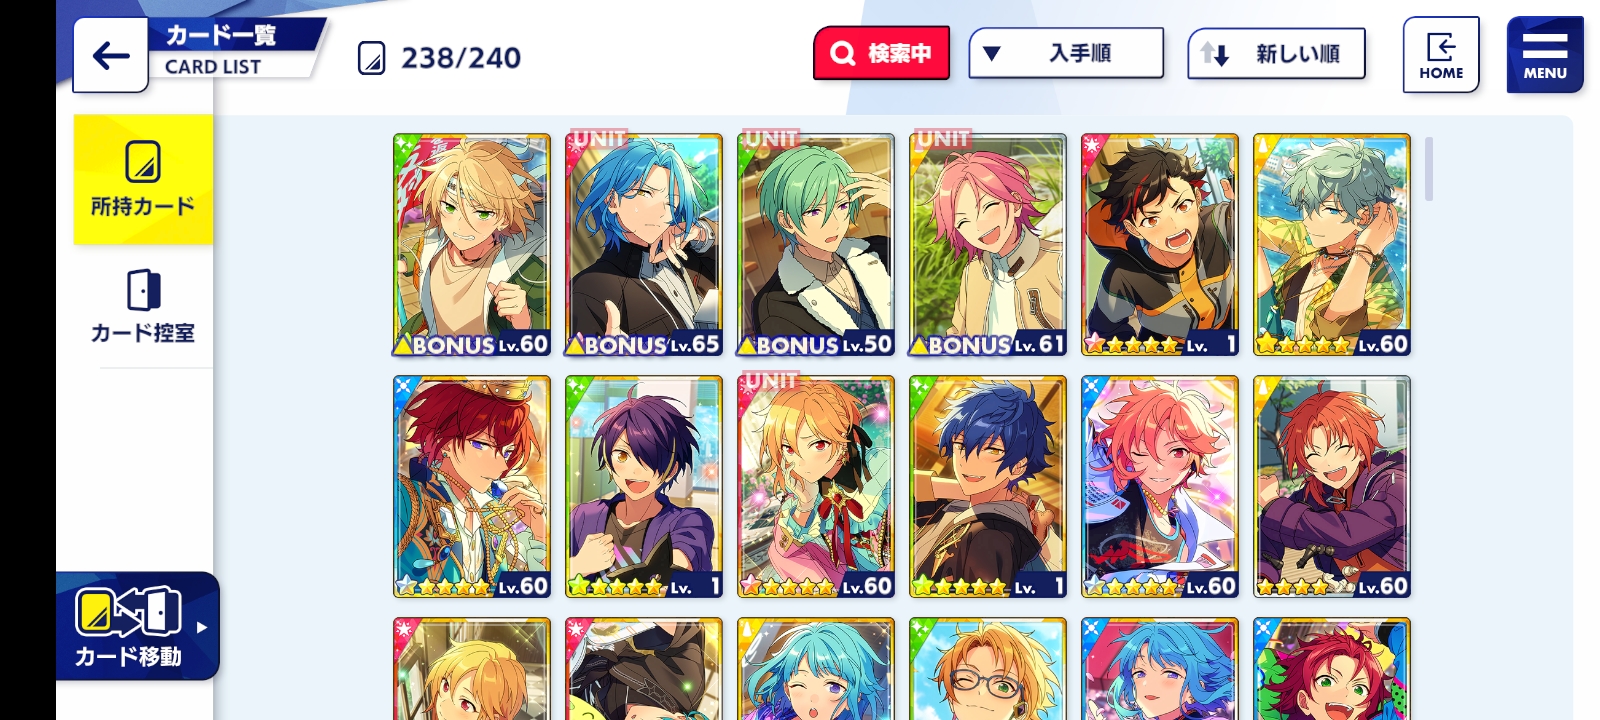Click the card list scrollbar

(1429, 168)
